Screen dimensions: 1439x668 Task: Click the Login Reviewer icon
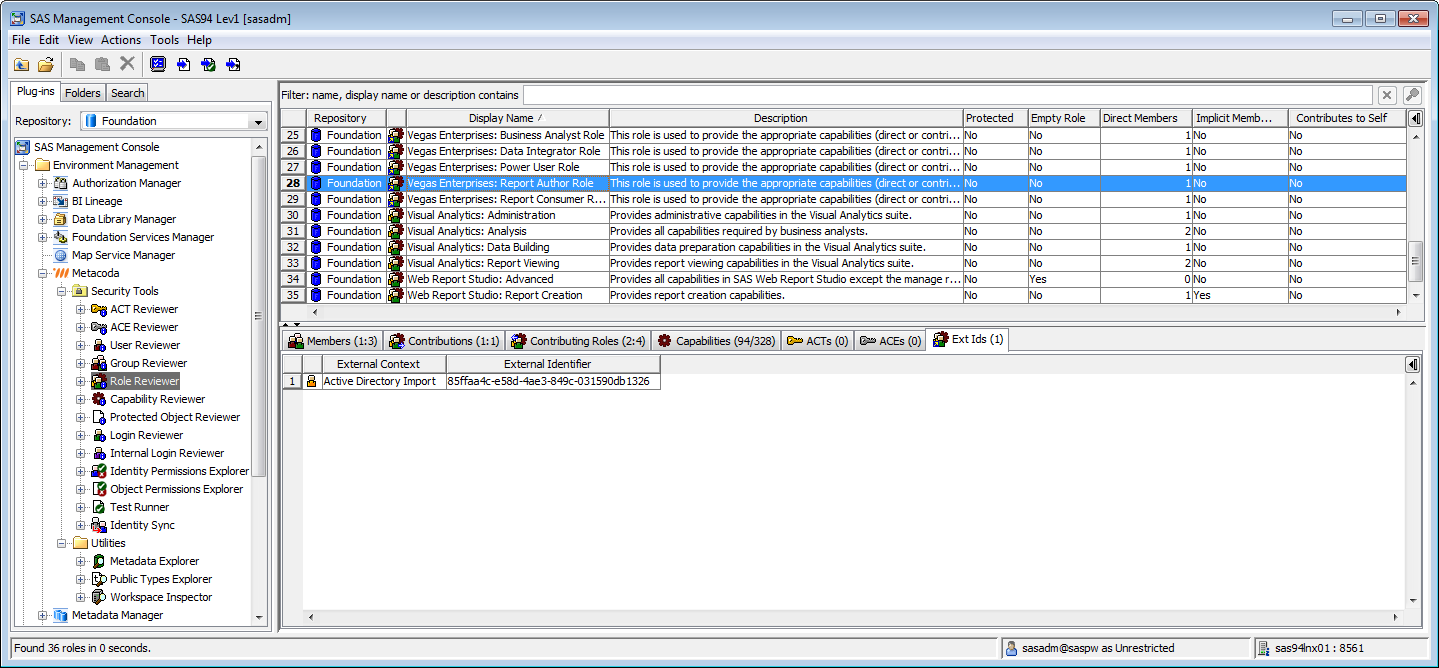(99, 435)
